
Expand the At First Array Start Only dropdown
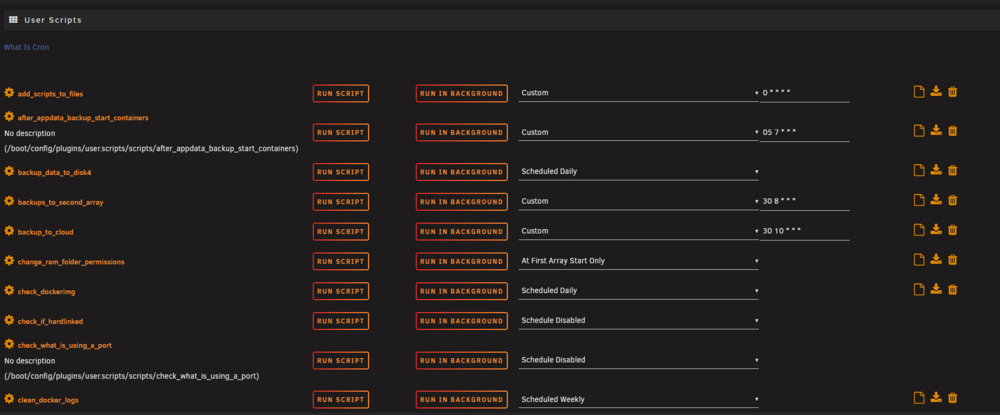[x=638, y=261]
